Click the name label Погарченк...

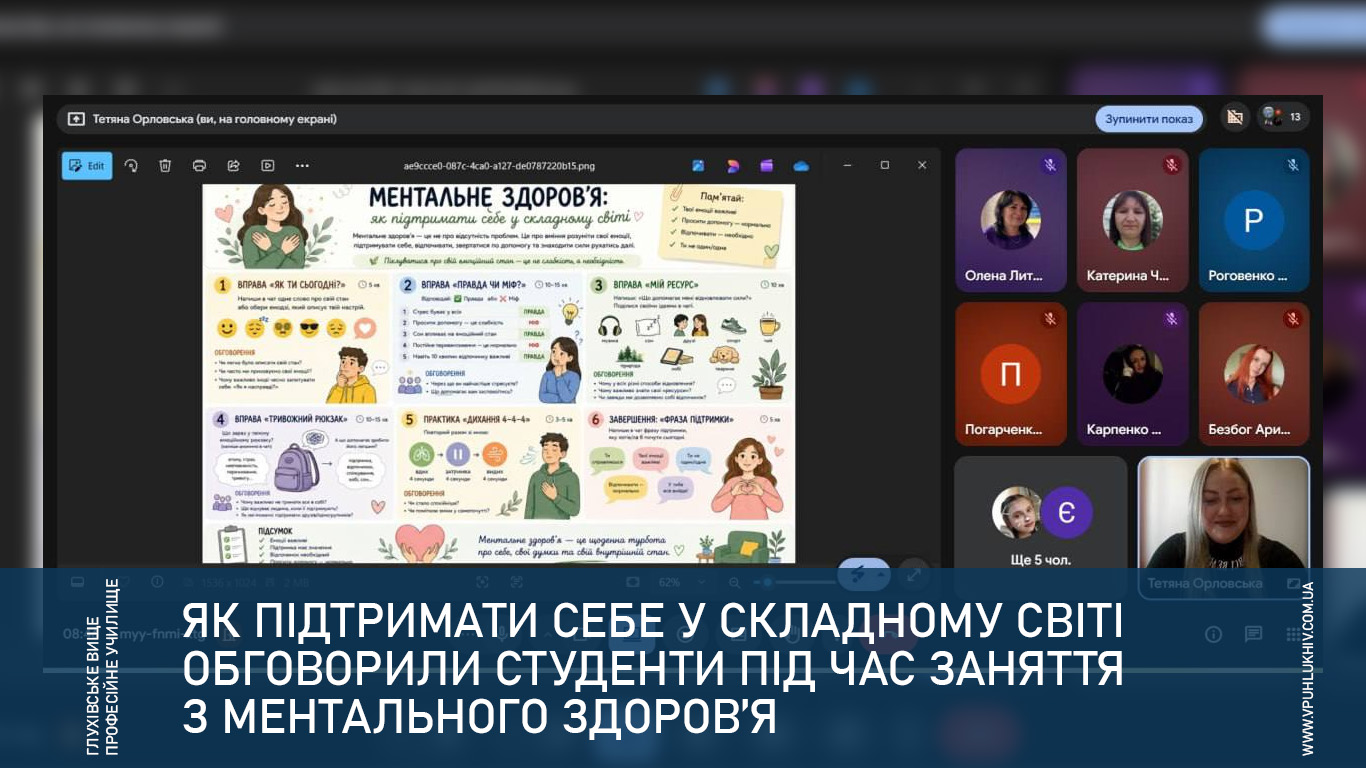(1004, 430)
